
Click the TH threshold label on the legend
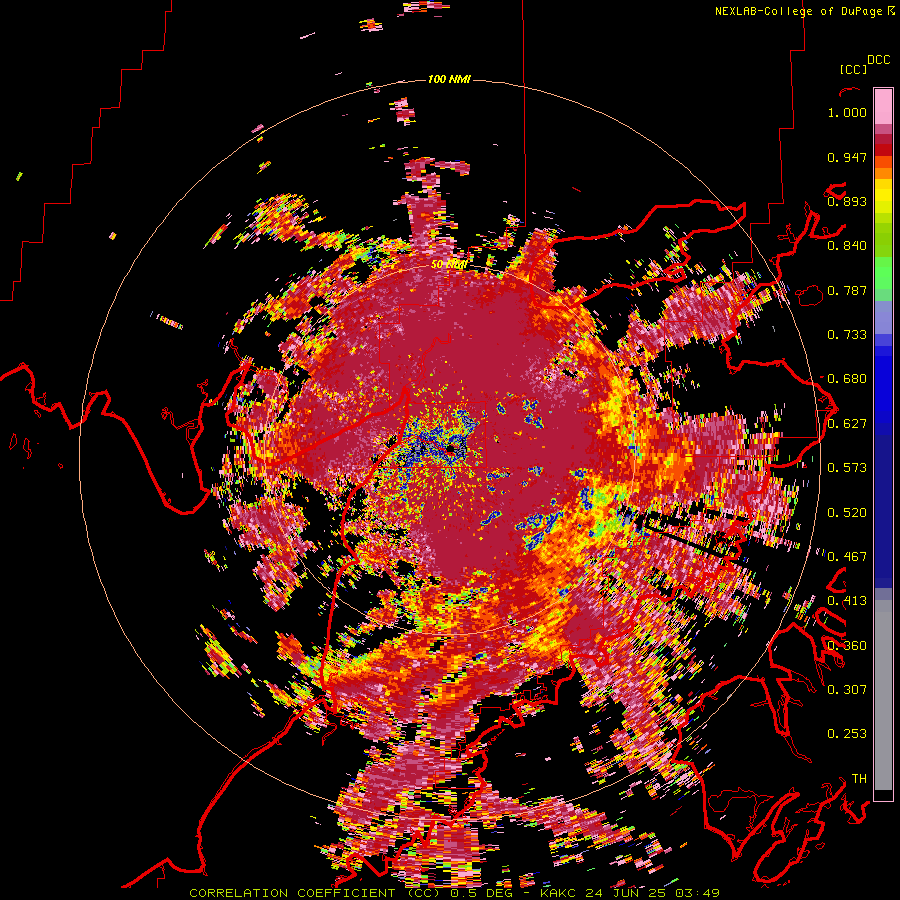coord(859,778)
